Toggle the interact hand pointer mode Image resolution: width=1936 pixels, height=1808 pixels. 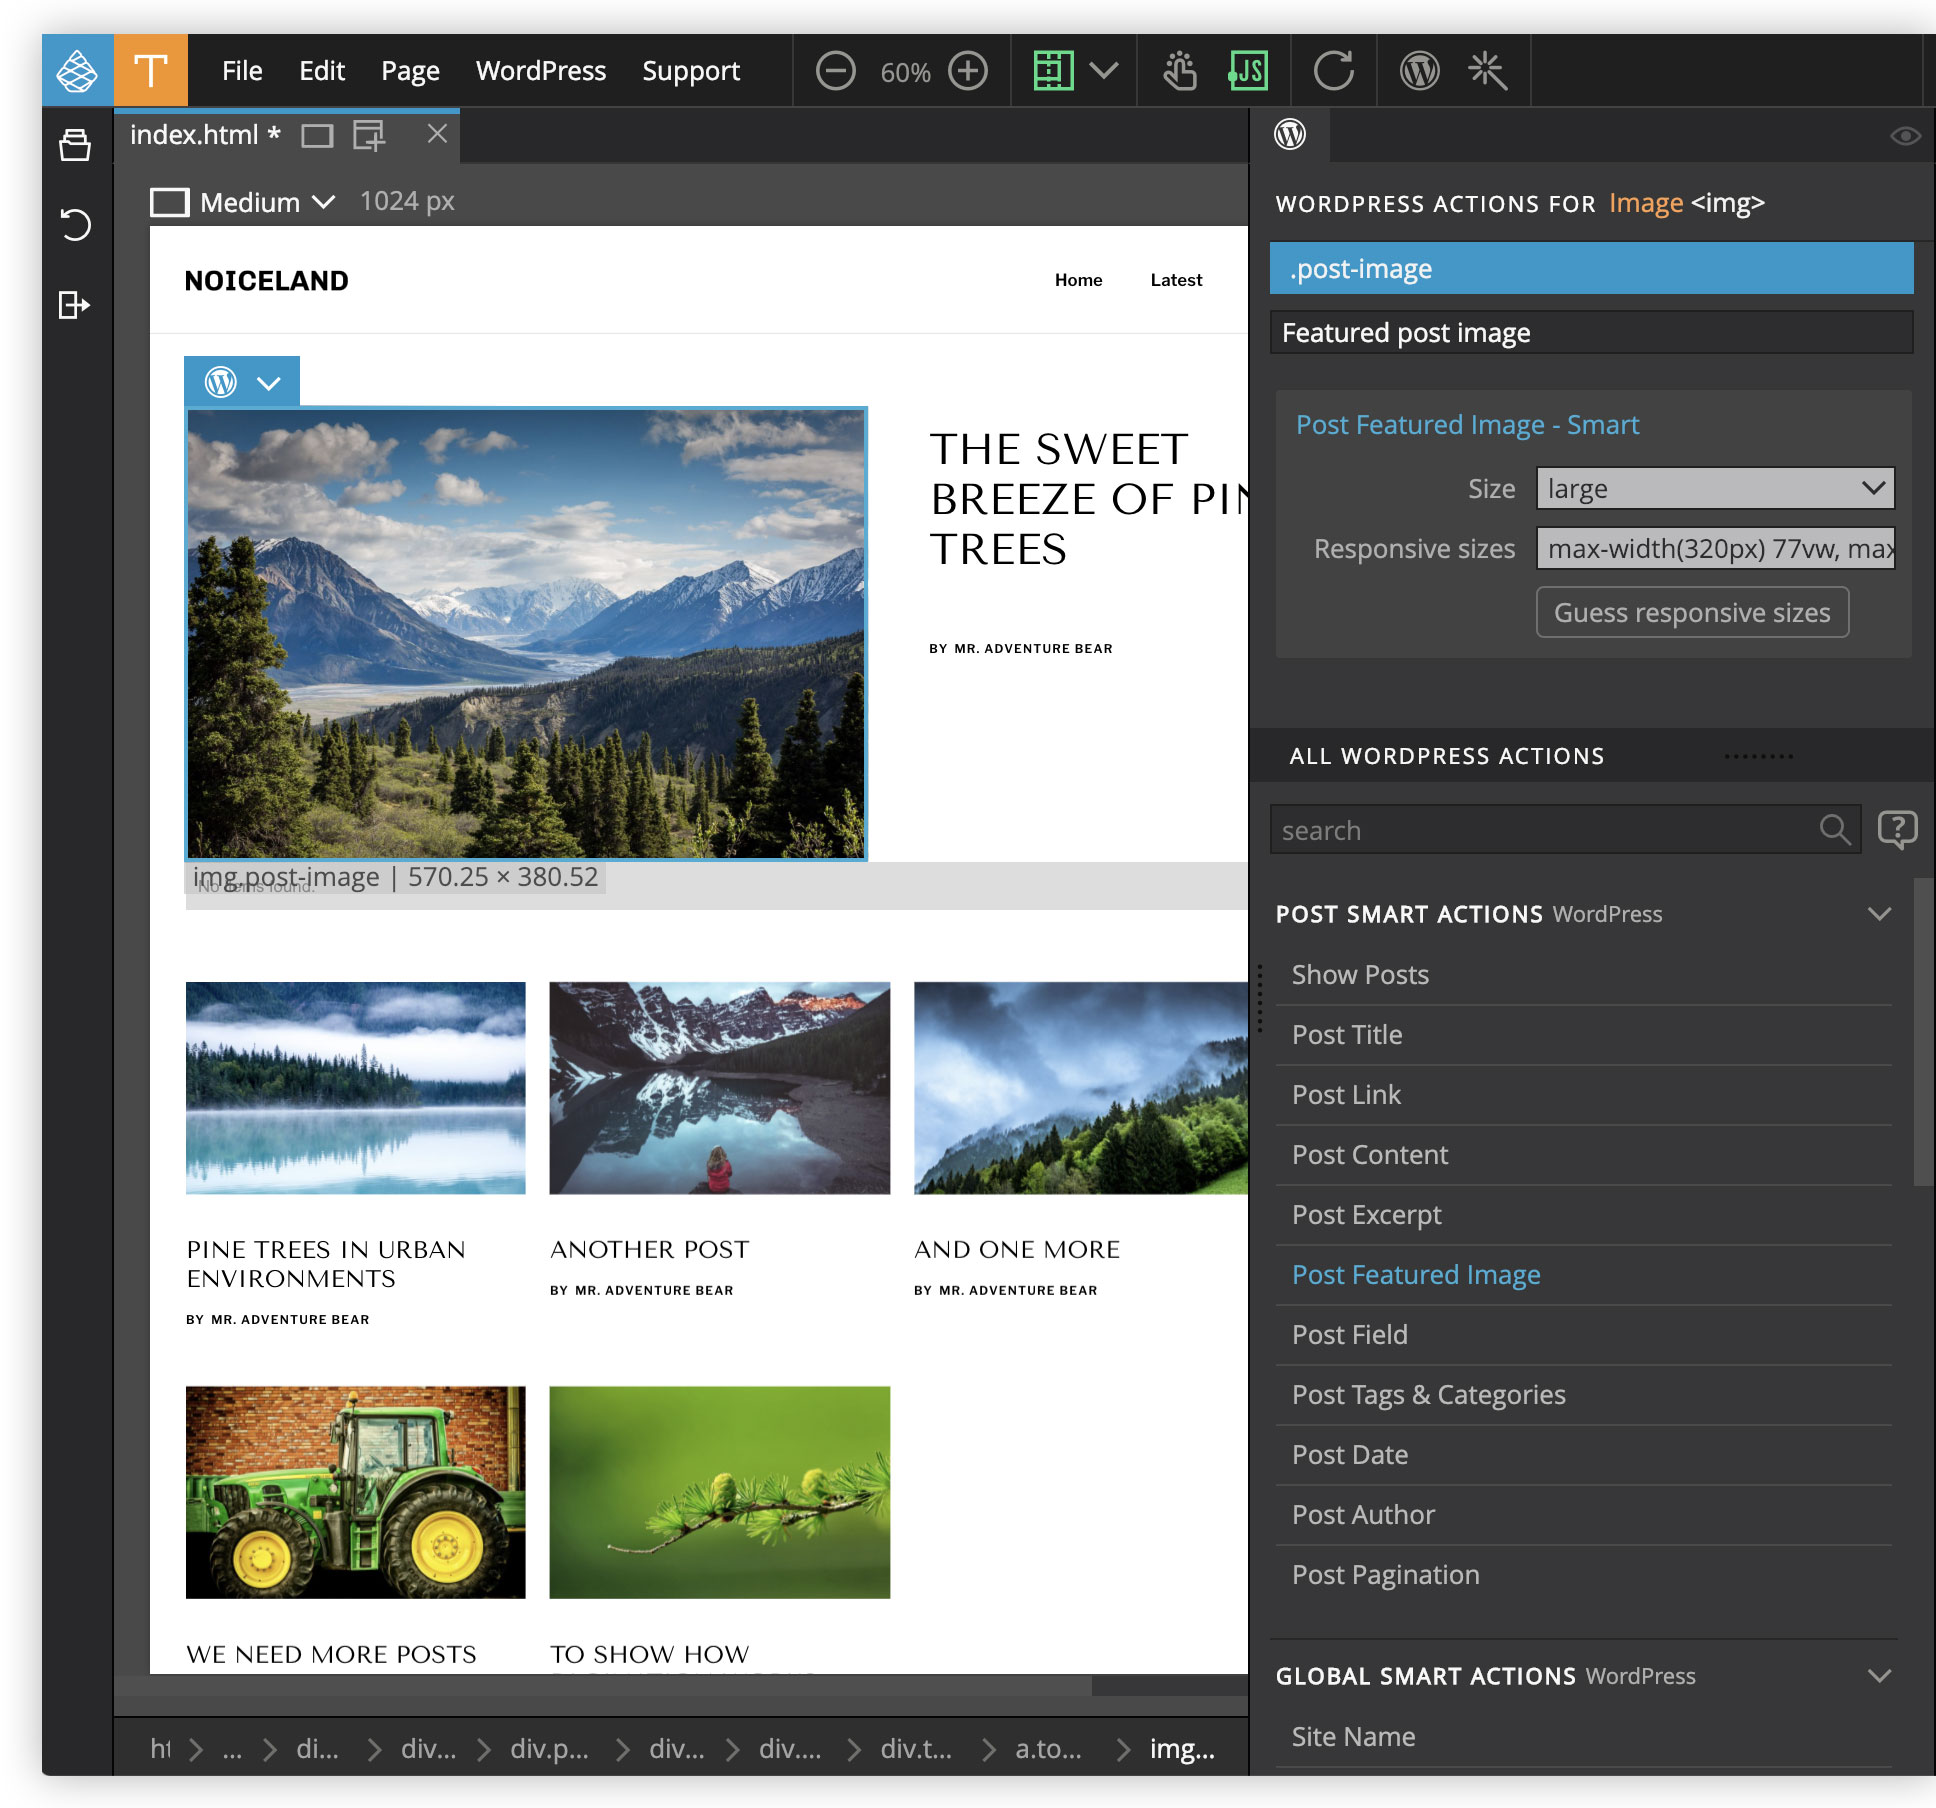1180,71
